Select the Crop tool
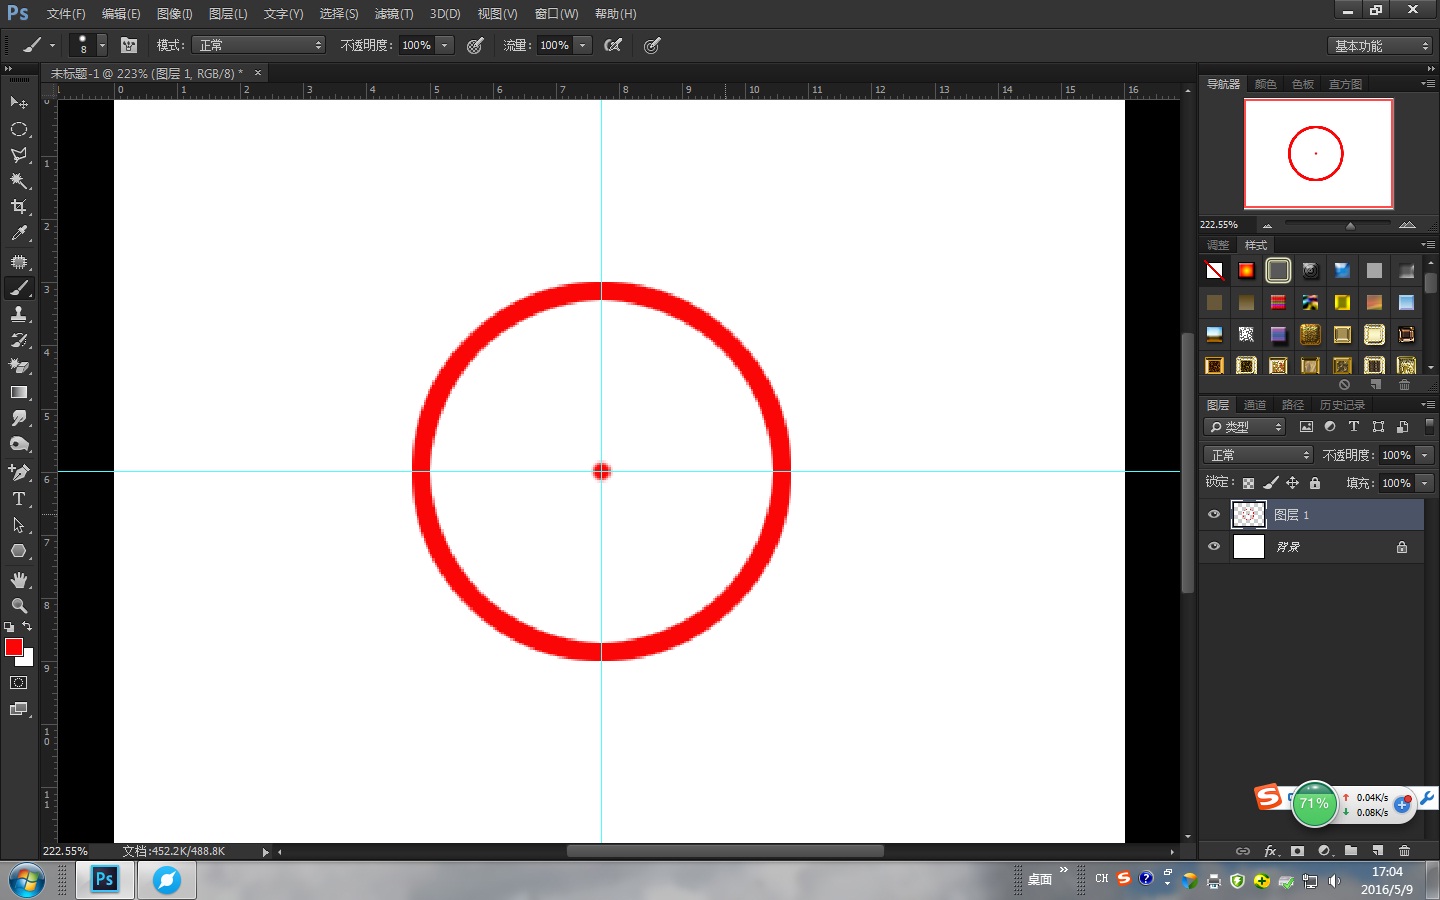 point(18,207)
